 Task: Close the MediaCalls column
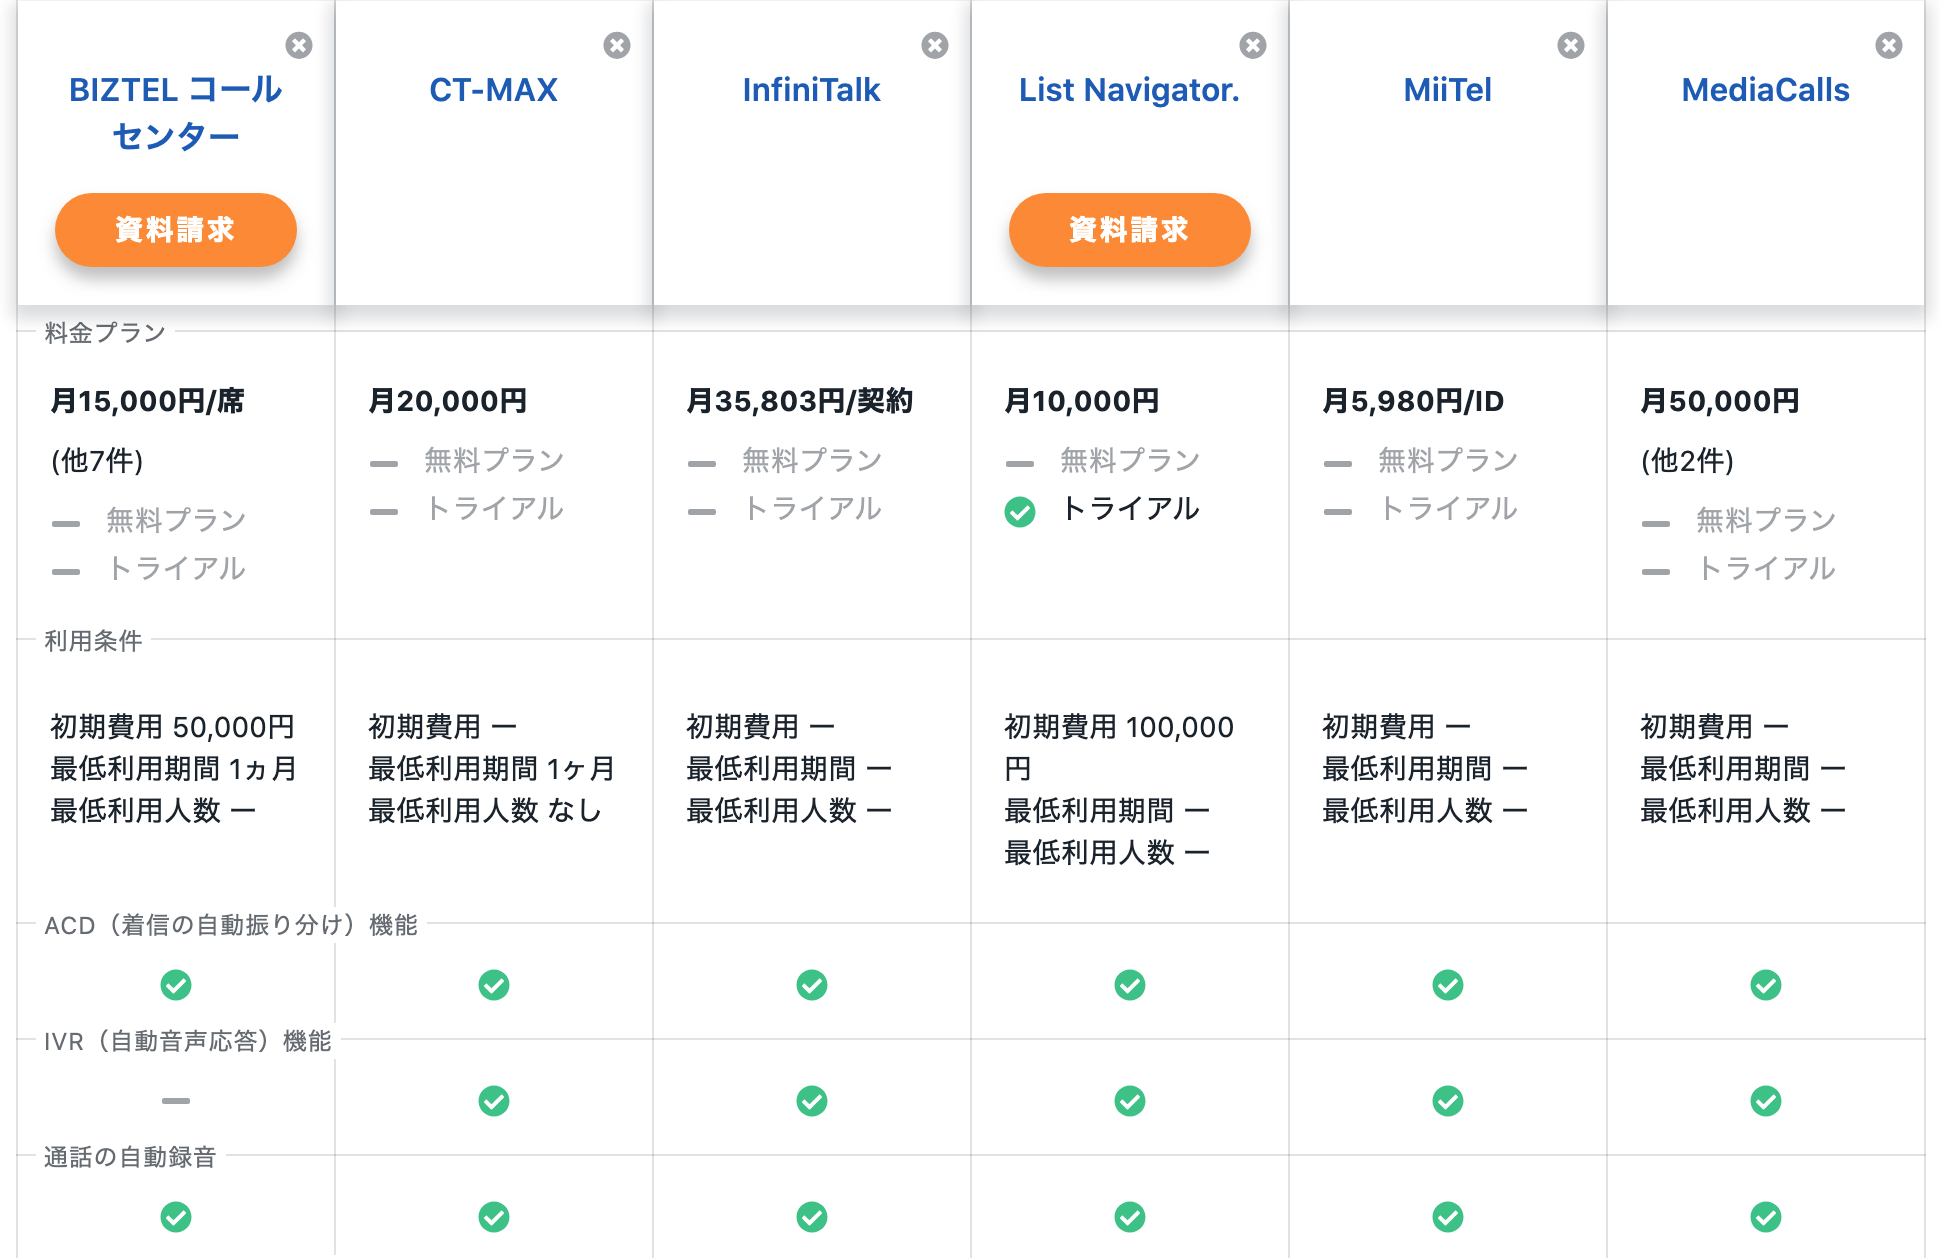tap(1889, 45)
